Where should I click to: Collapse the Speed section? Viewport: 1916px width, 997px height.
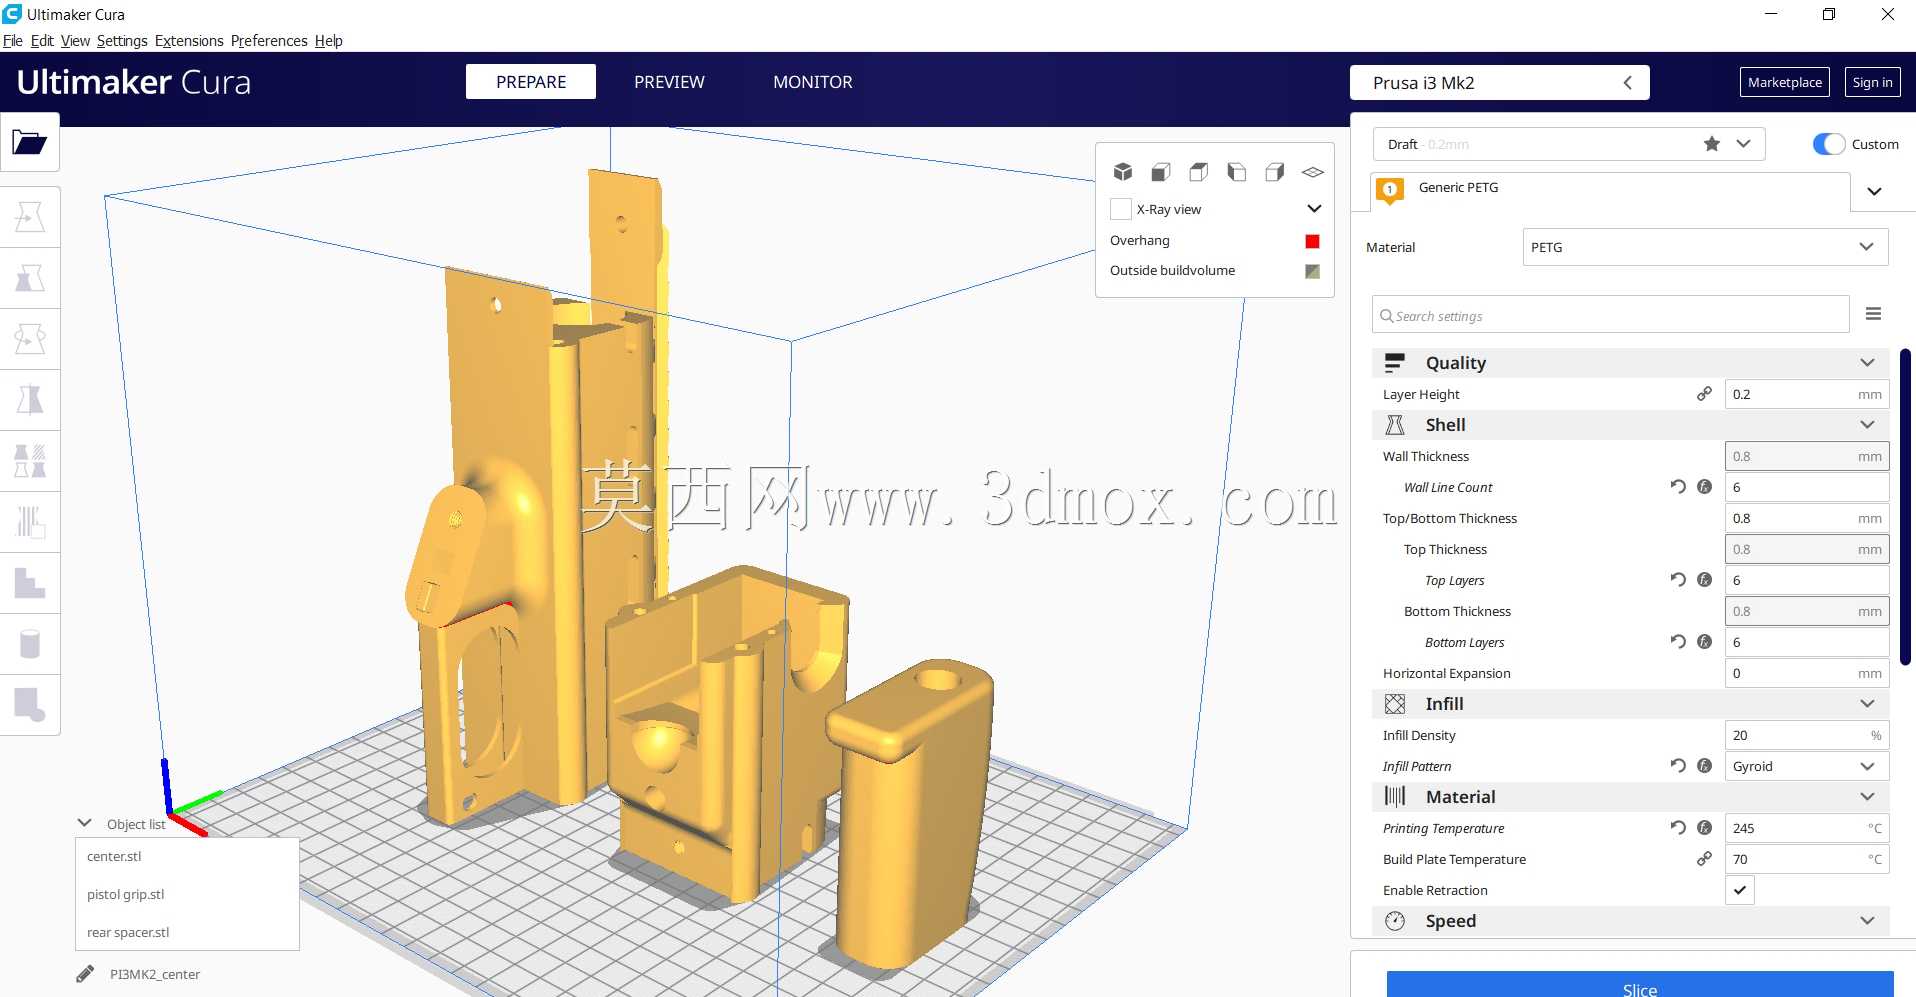point(1866,920)
